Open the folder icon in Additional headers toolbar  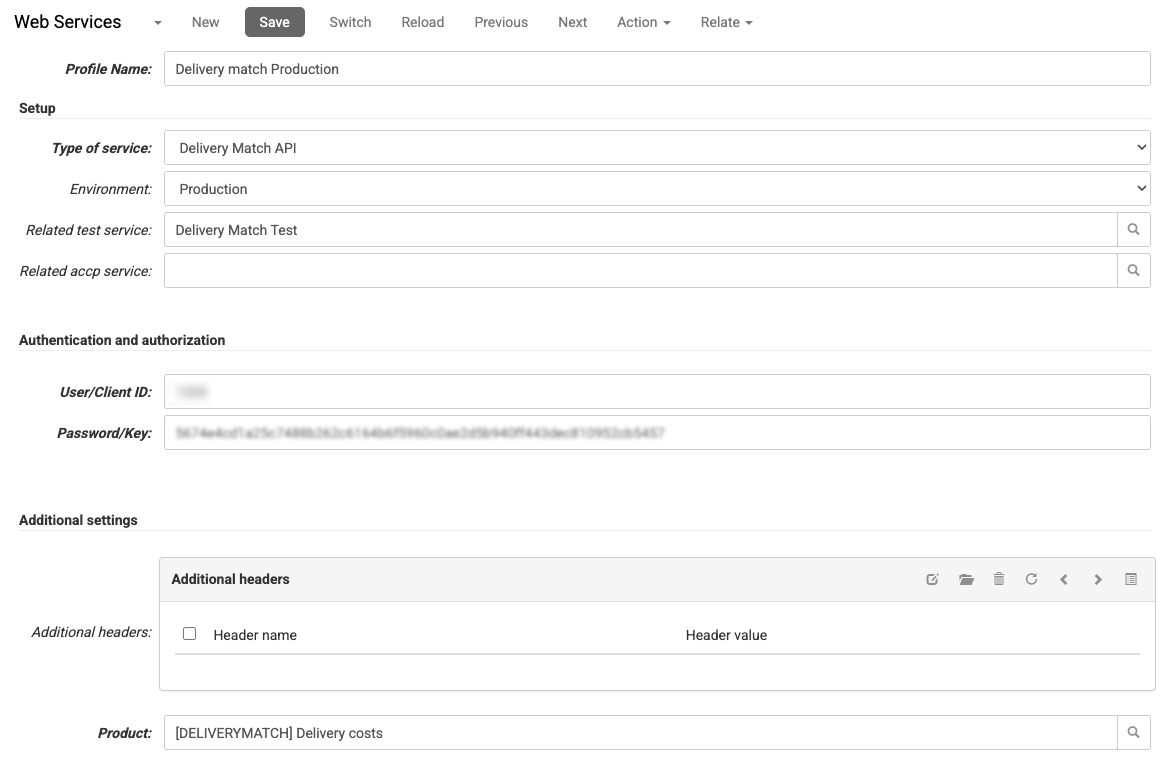click(966, 579)
